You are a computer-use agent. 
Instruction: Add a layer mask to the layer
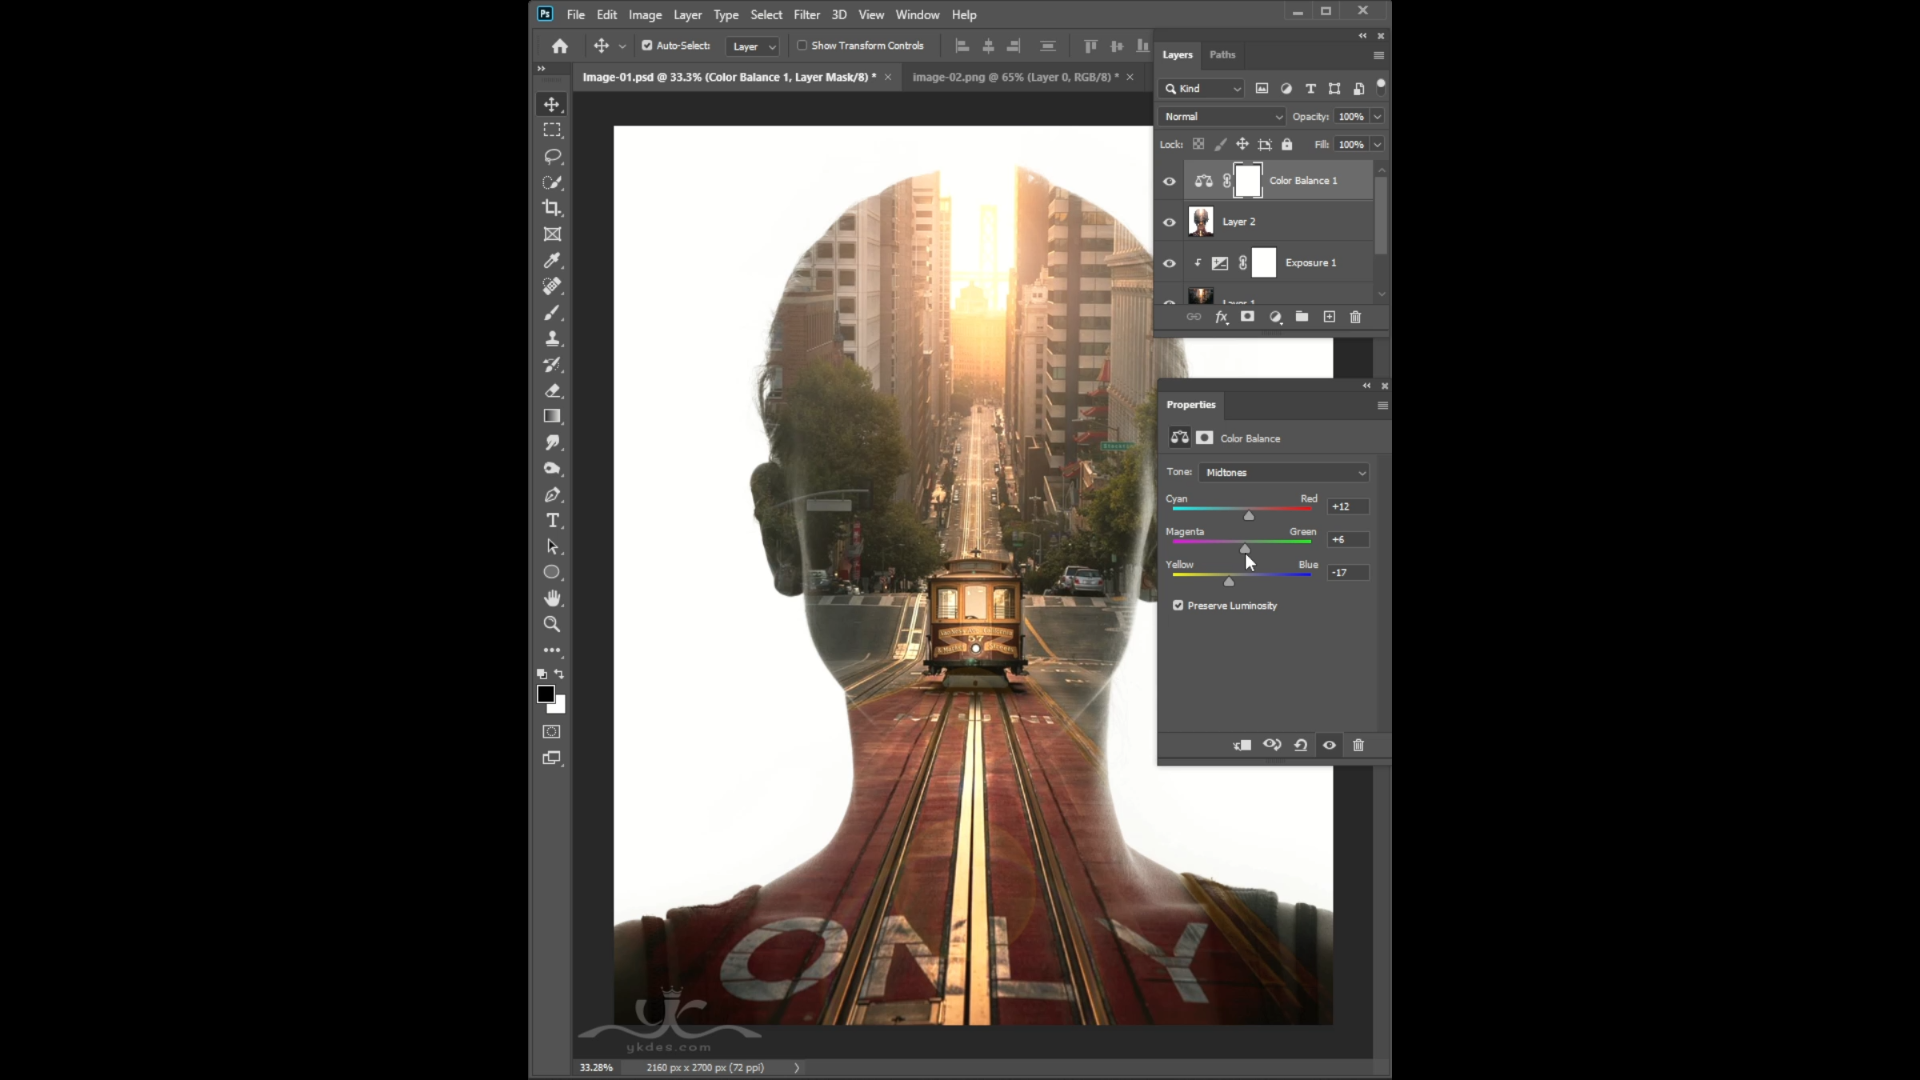coord(1247,317)
